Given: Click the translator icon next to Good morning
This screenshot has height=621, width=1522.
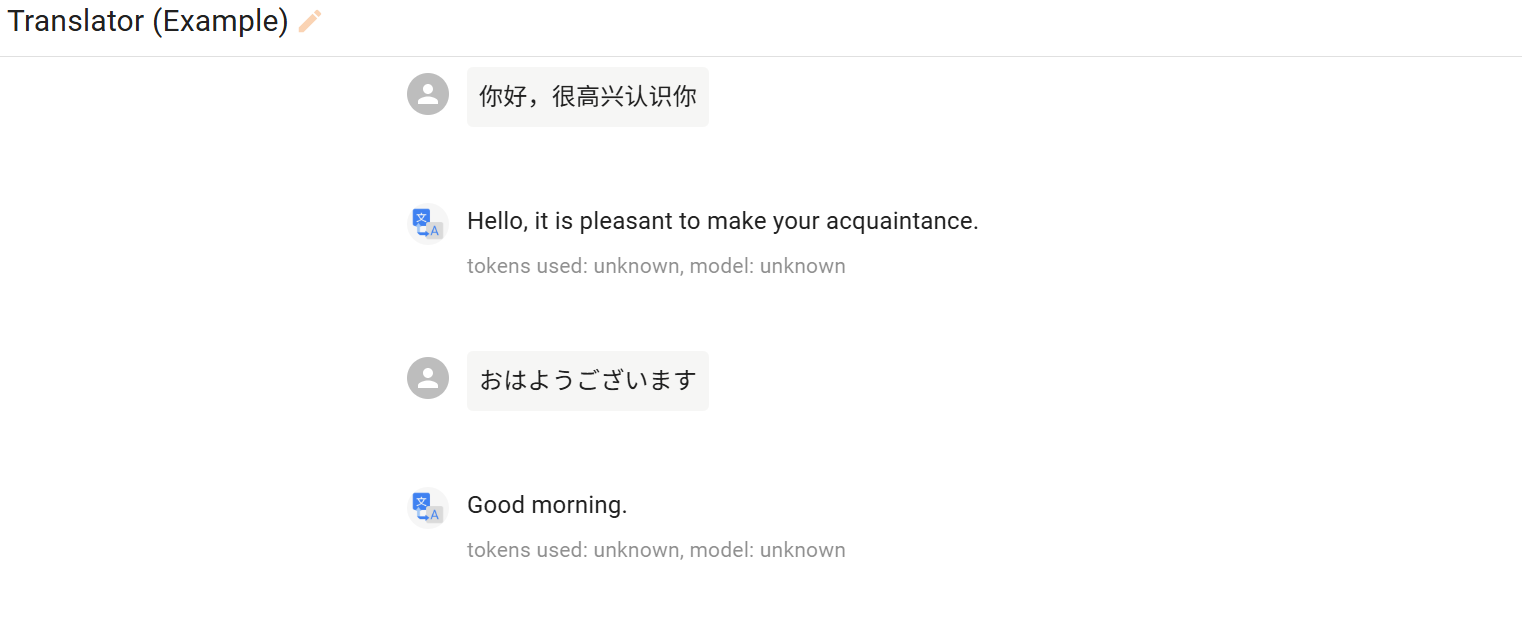Looking at the screenshot, I should [428, 507].
